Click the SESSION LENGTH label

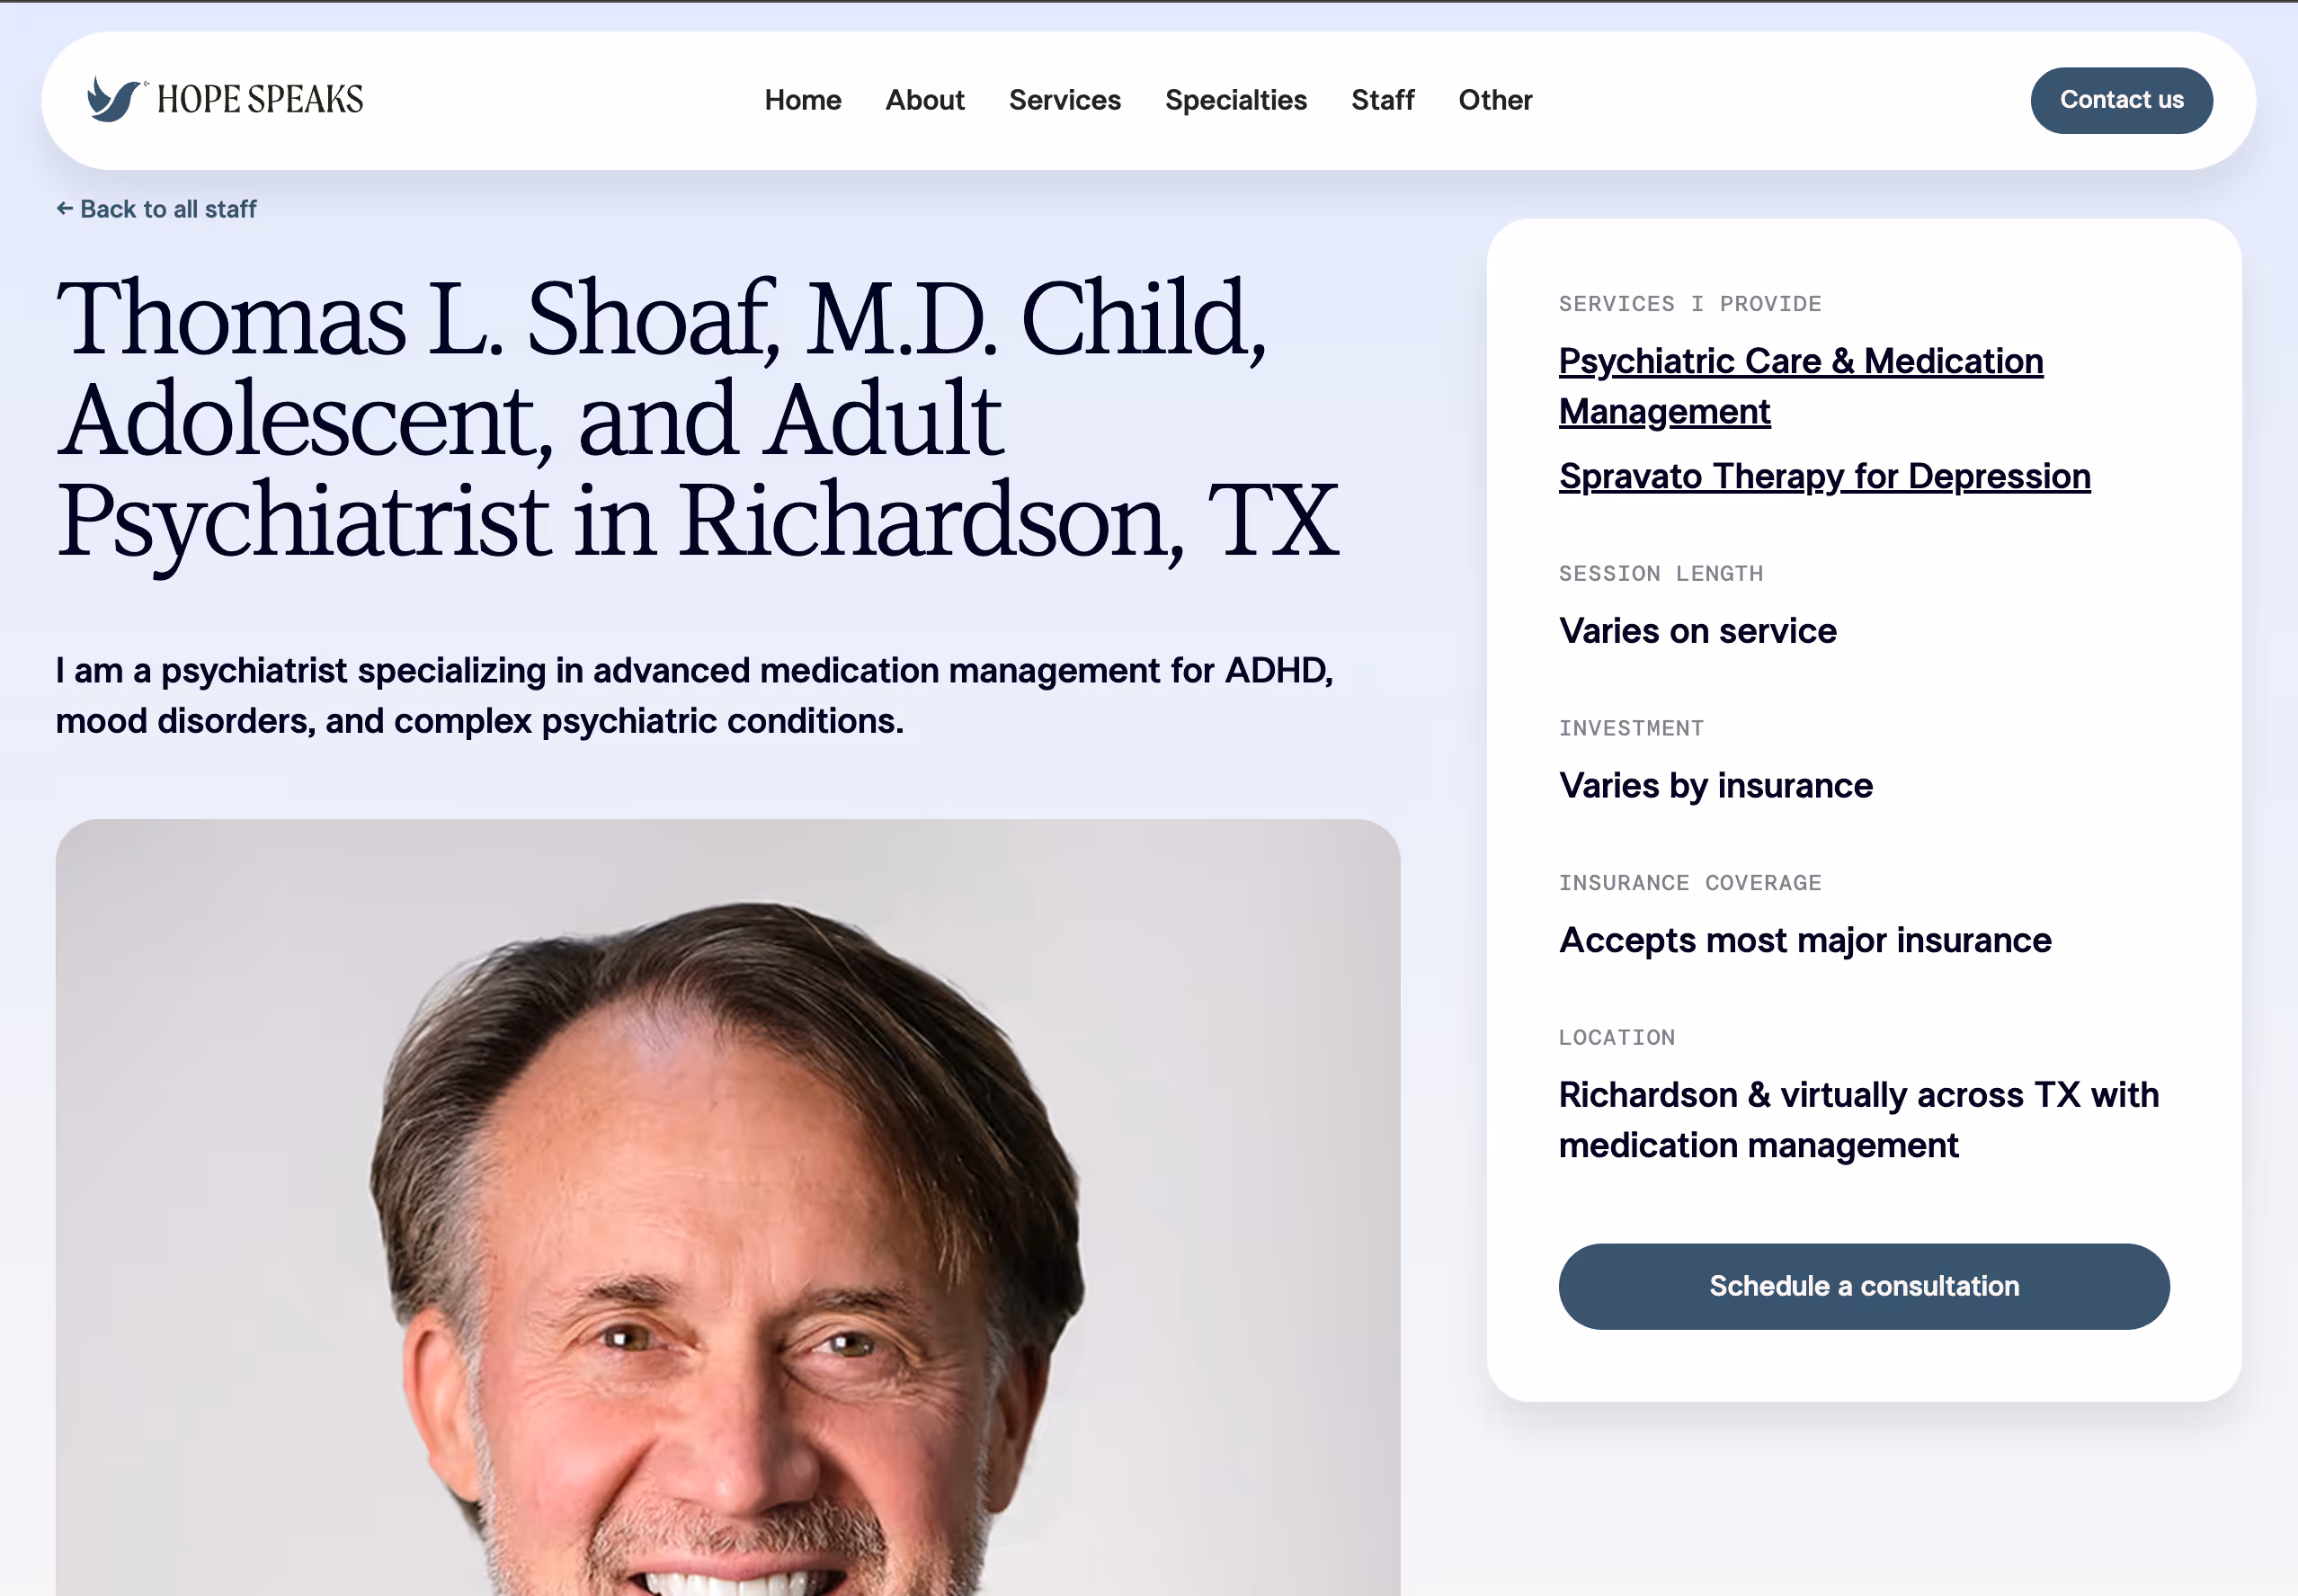1660,573
